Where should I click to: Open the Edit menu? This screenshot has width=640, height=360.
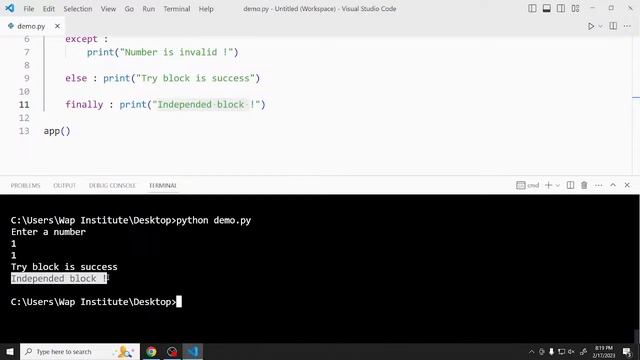click(49, 9)
